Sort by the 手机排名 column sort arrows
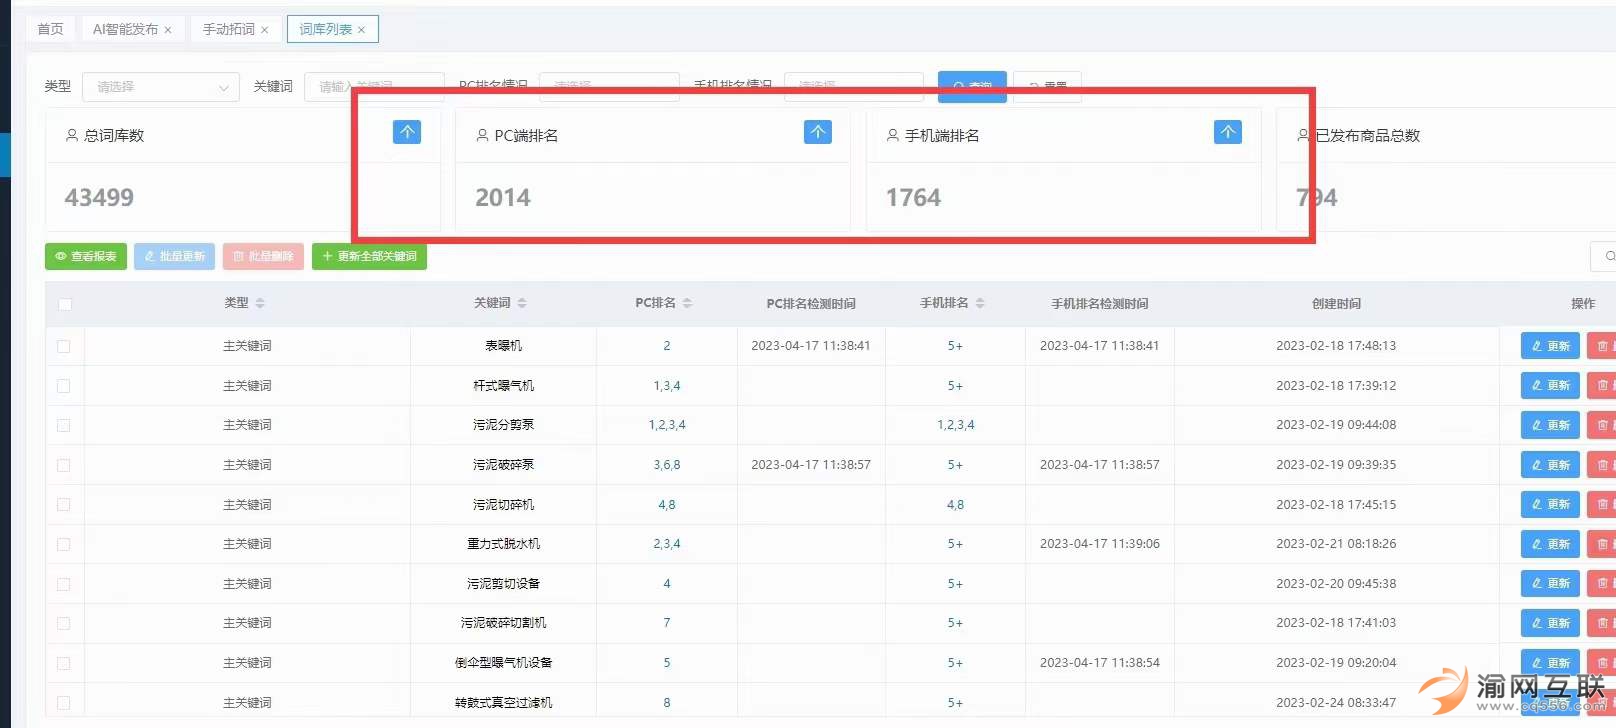Screen dimensions: 1616x728 pos(980,303)
